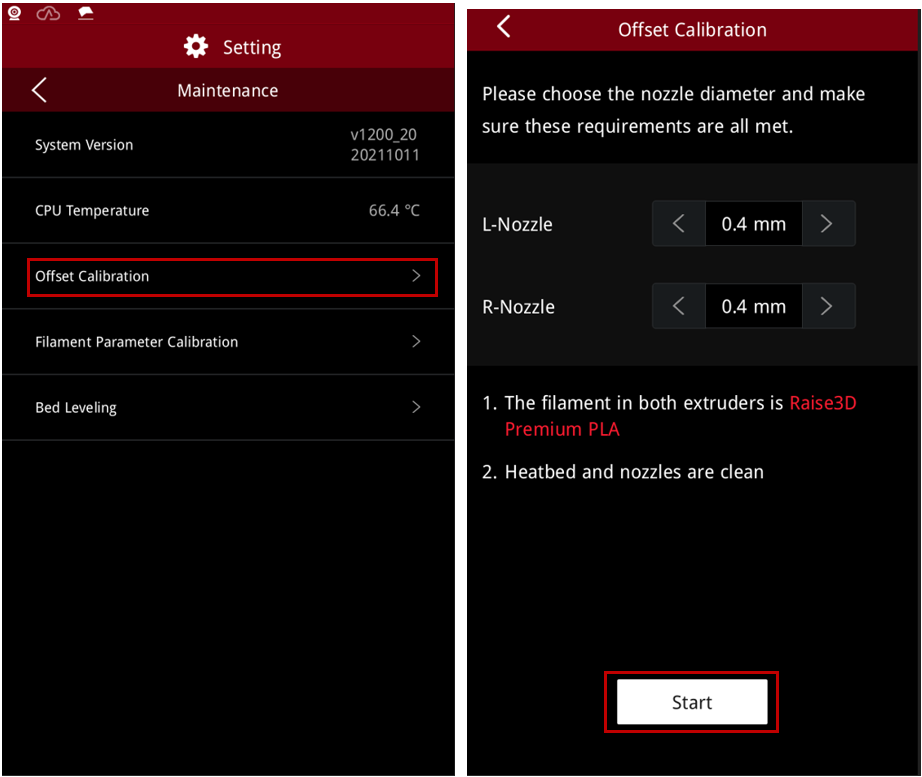Decrease the R-Nozzle diameter with left arrow
The height and width of the screenshot is (777, 922).
click(x=679, y=306)
